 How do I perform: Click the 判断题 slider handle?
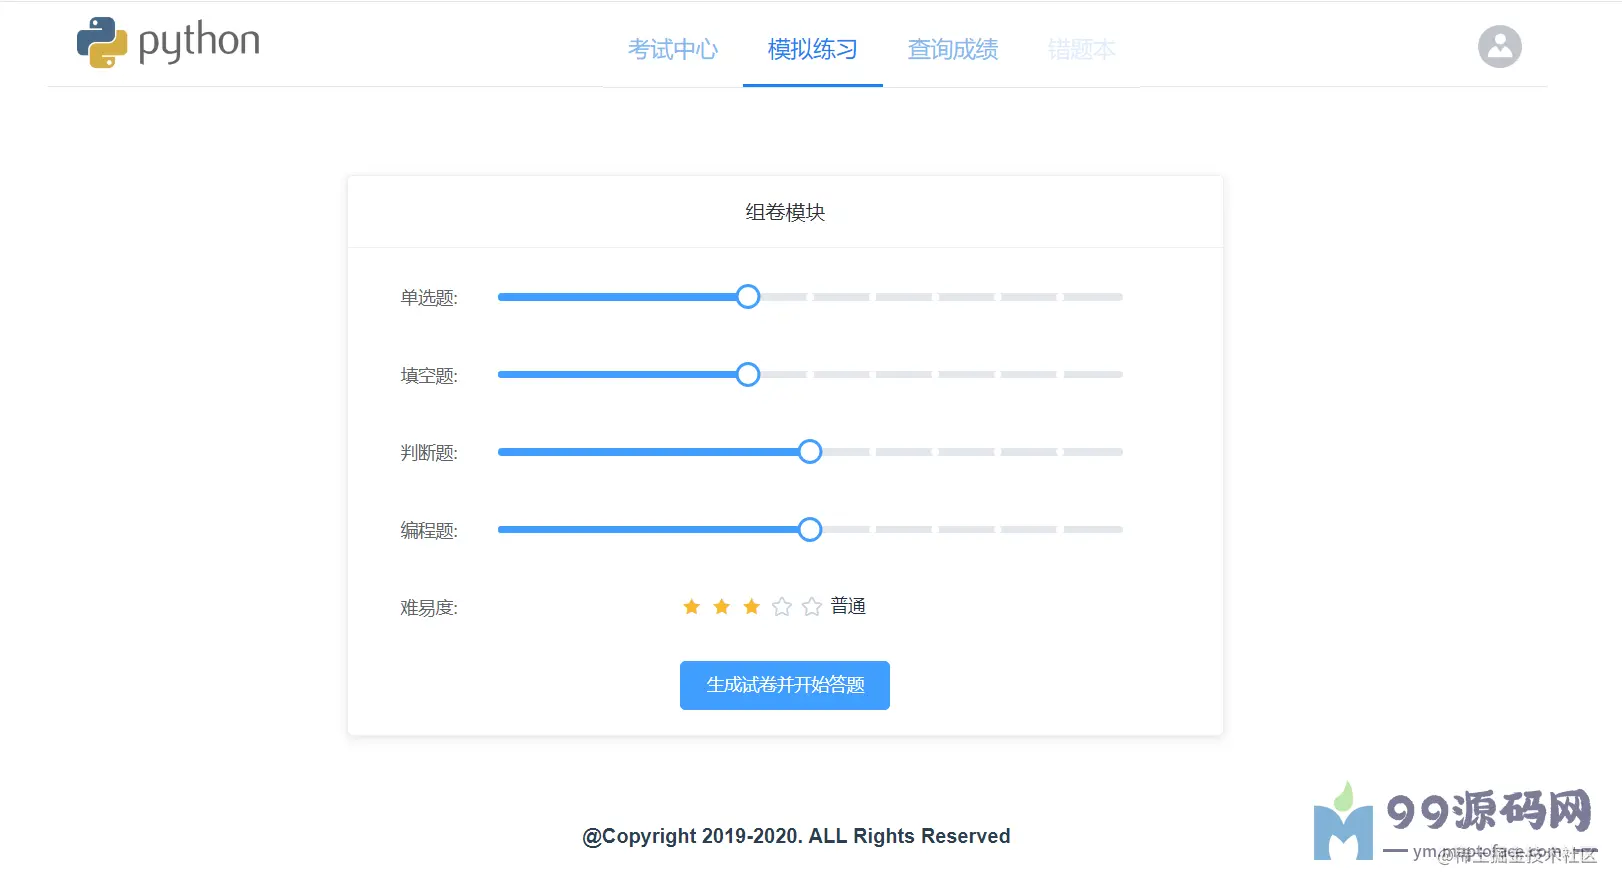[810, 452]
